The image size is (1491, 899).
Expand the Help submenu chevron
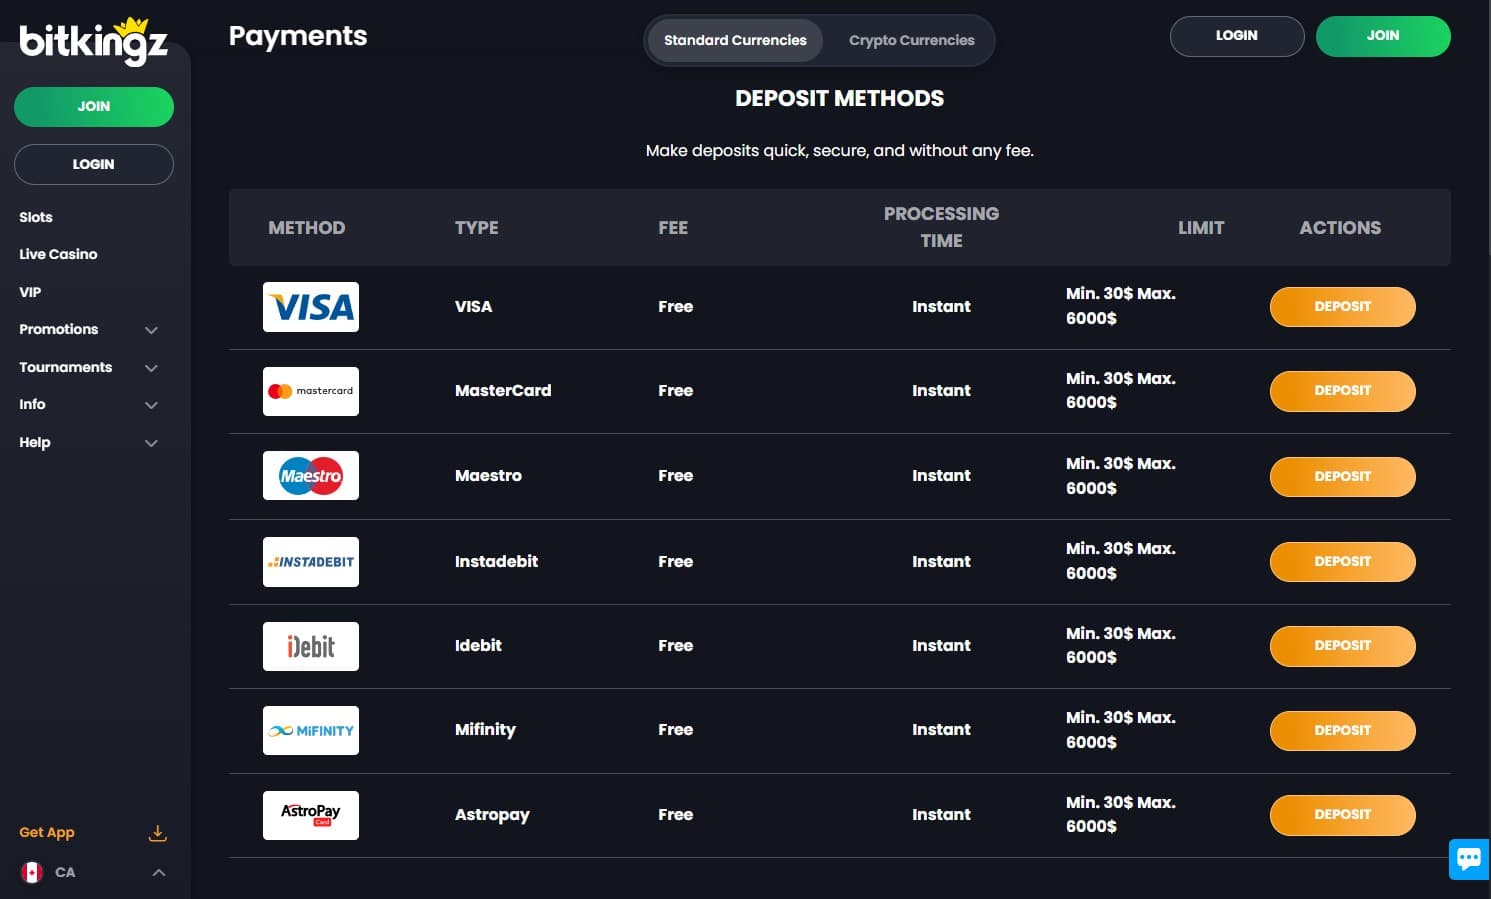click(x=151, y=443)
